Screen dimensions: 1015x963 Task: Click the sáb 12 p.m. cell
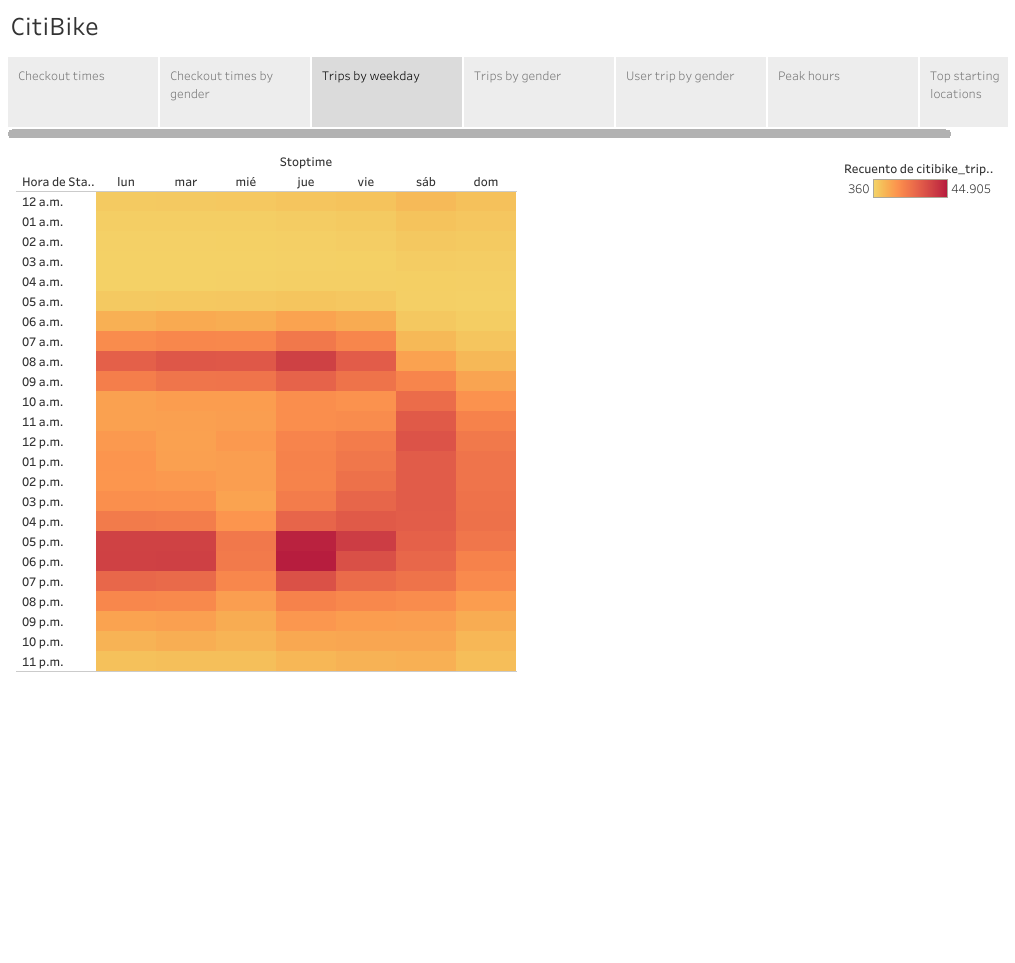pos(425,441)
